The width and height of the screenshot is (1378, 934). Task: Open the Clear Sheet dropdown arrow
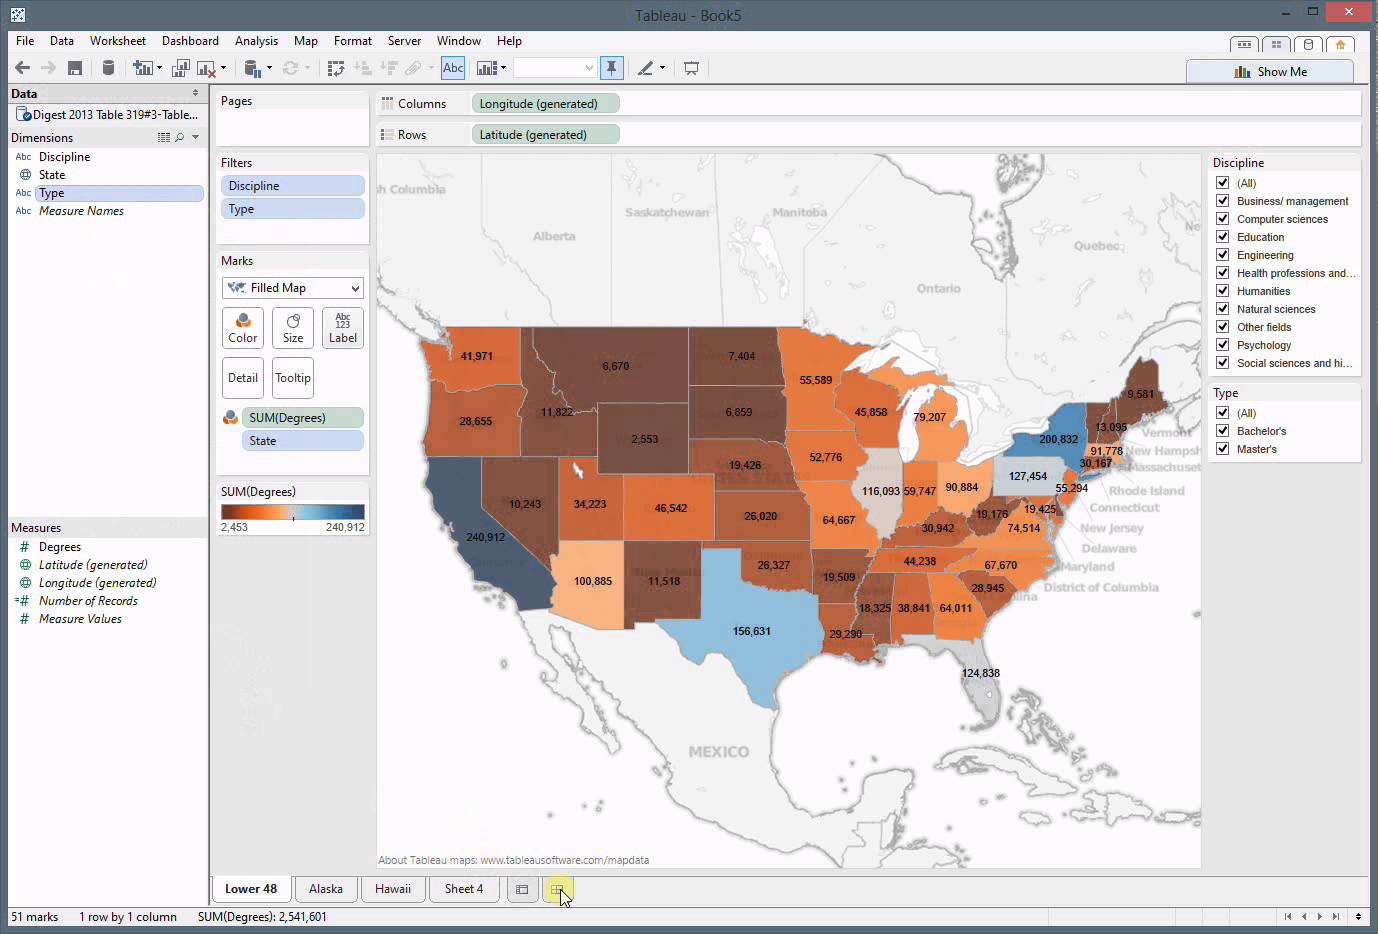tap(223, 68)
